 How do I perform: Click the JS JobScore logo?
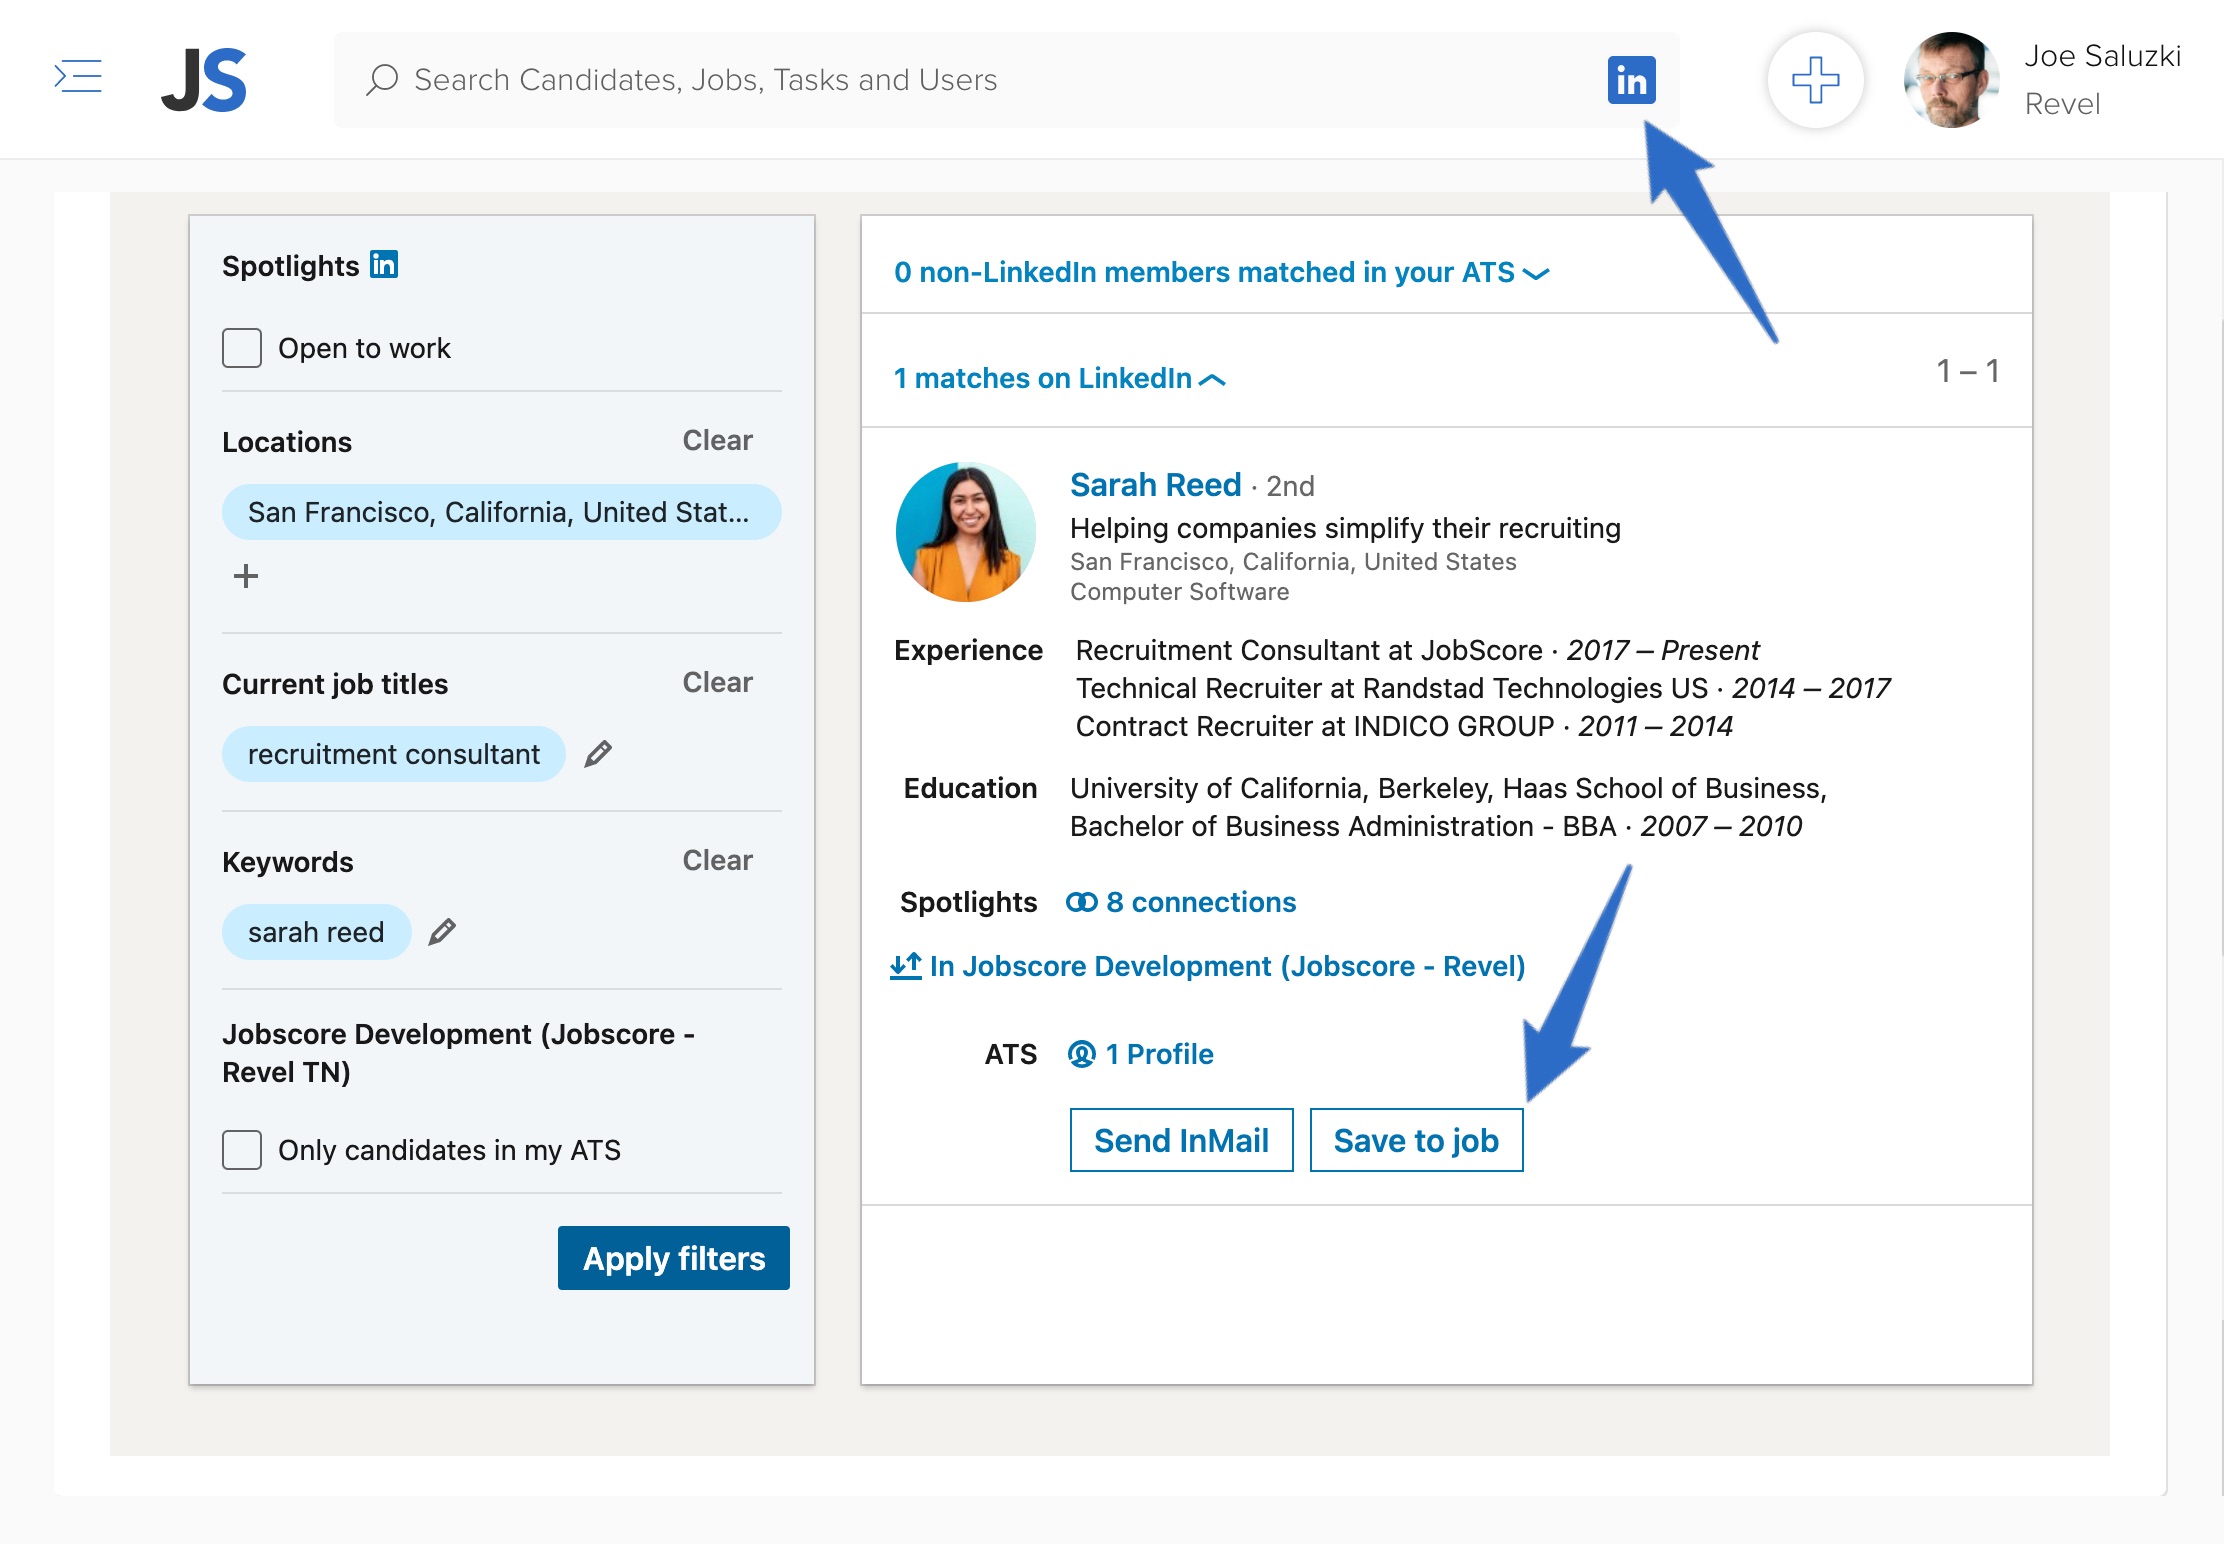204,80
